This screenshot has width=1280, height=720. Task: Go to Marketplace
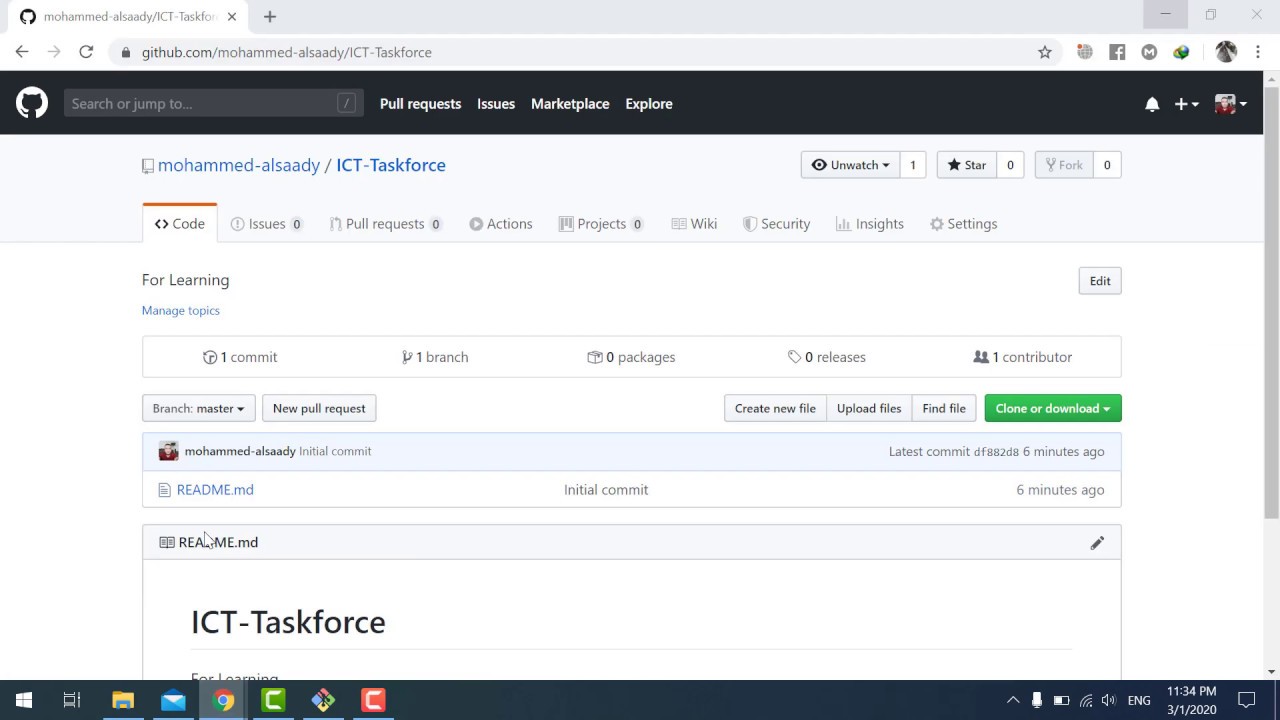click(570, 104)
